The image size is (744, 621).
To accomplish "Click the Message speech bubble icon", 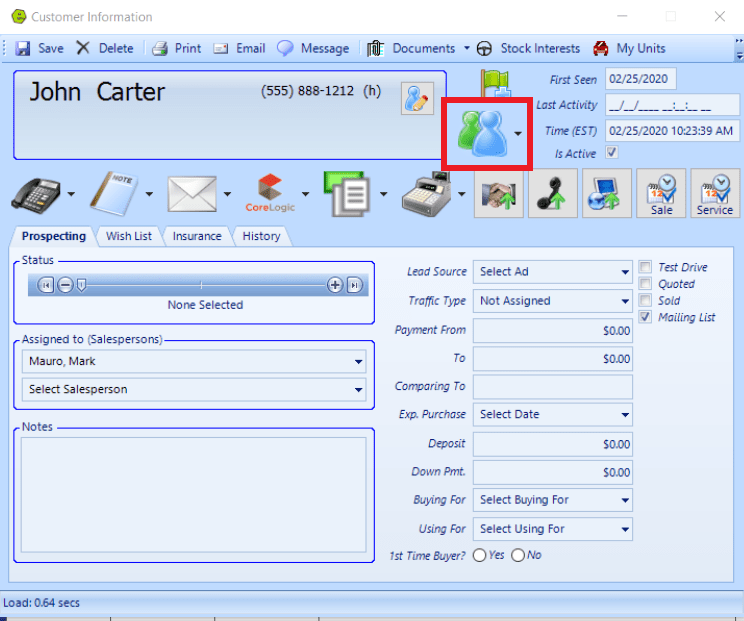I will click(285, 48).
